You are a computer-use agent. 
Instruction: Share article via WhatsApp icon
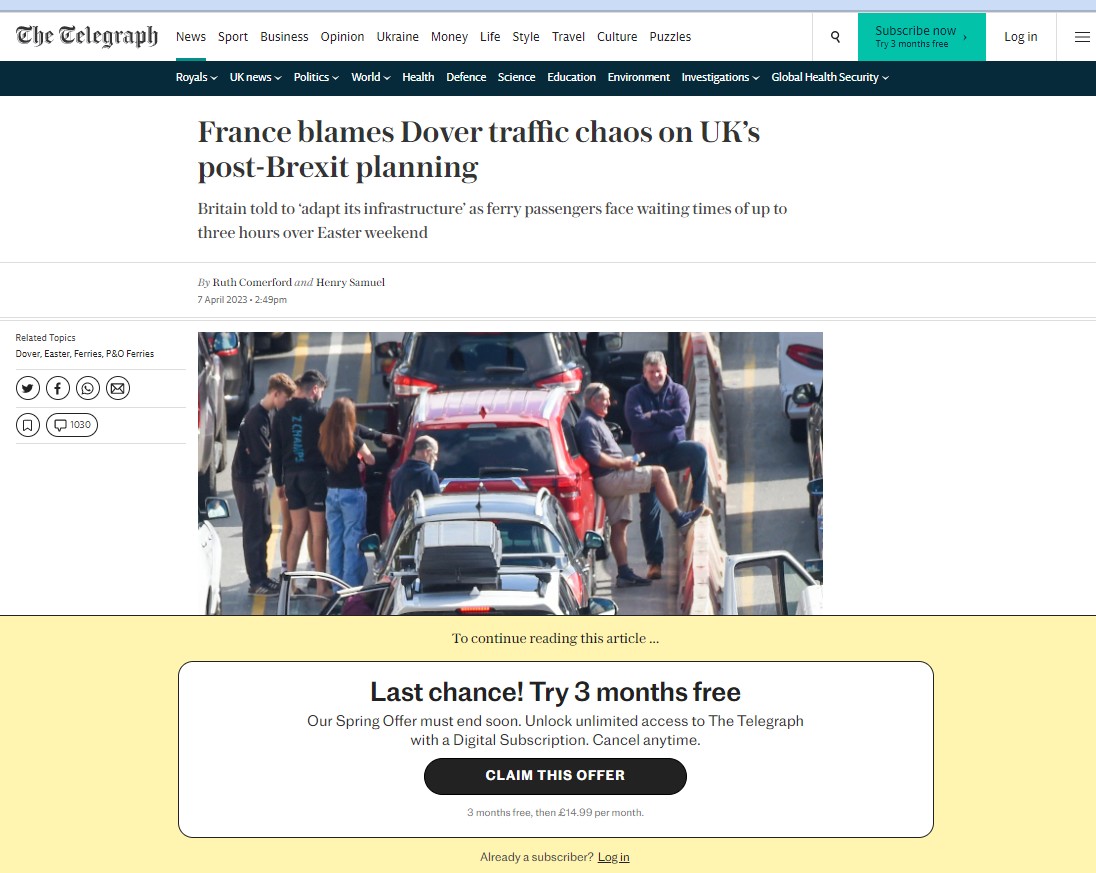tap(88, 388)
